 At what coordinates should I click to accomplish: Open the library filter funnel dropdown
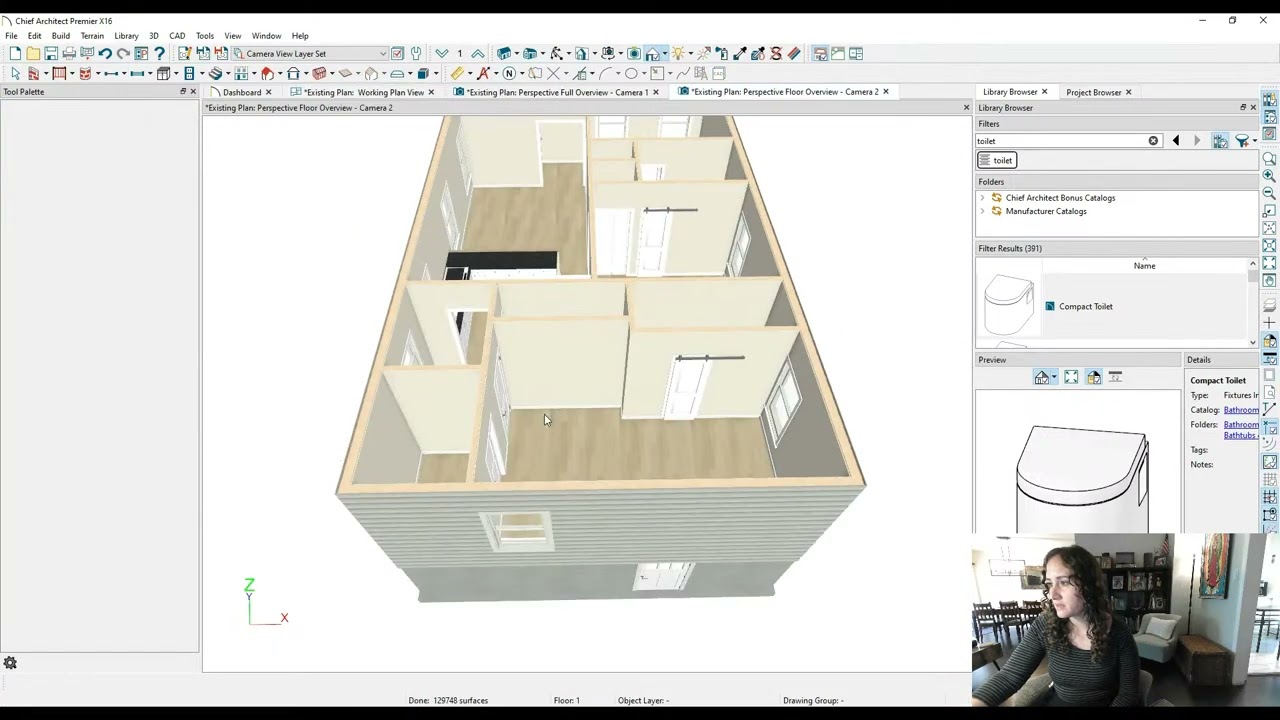tap(1254, 141)
